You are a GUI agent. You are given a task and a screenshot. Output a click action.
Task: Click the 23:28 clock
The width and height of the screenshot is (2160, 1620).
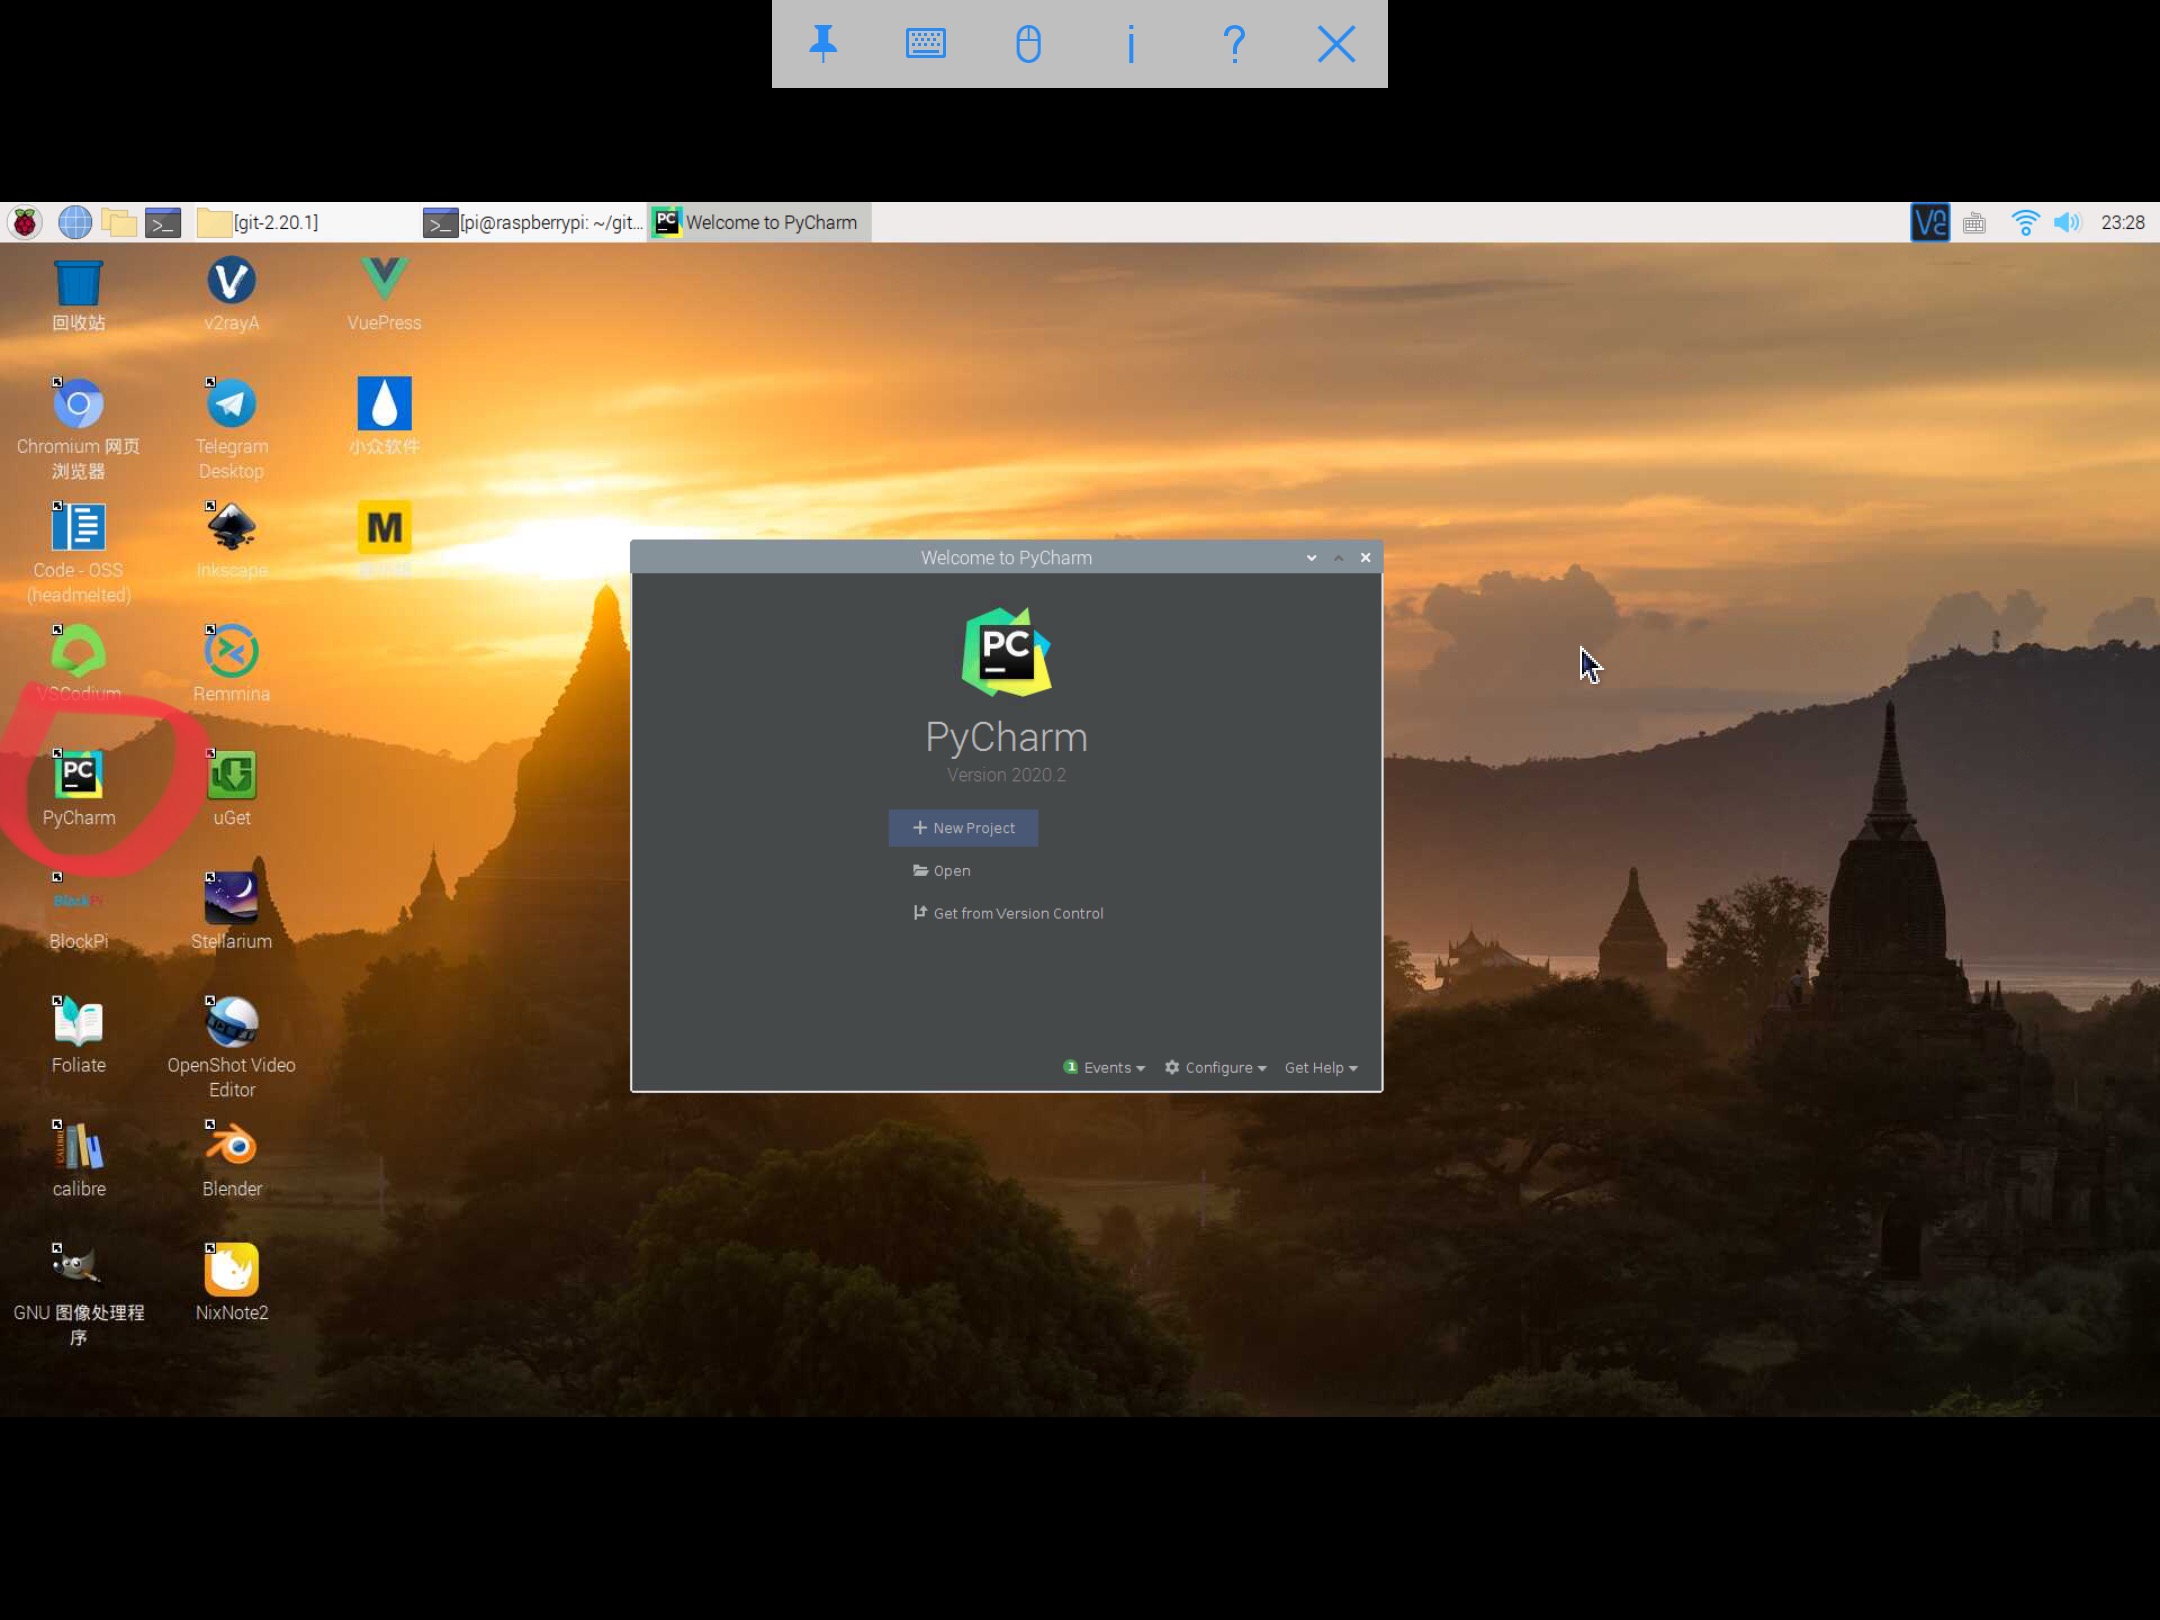coord(2122,222)
